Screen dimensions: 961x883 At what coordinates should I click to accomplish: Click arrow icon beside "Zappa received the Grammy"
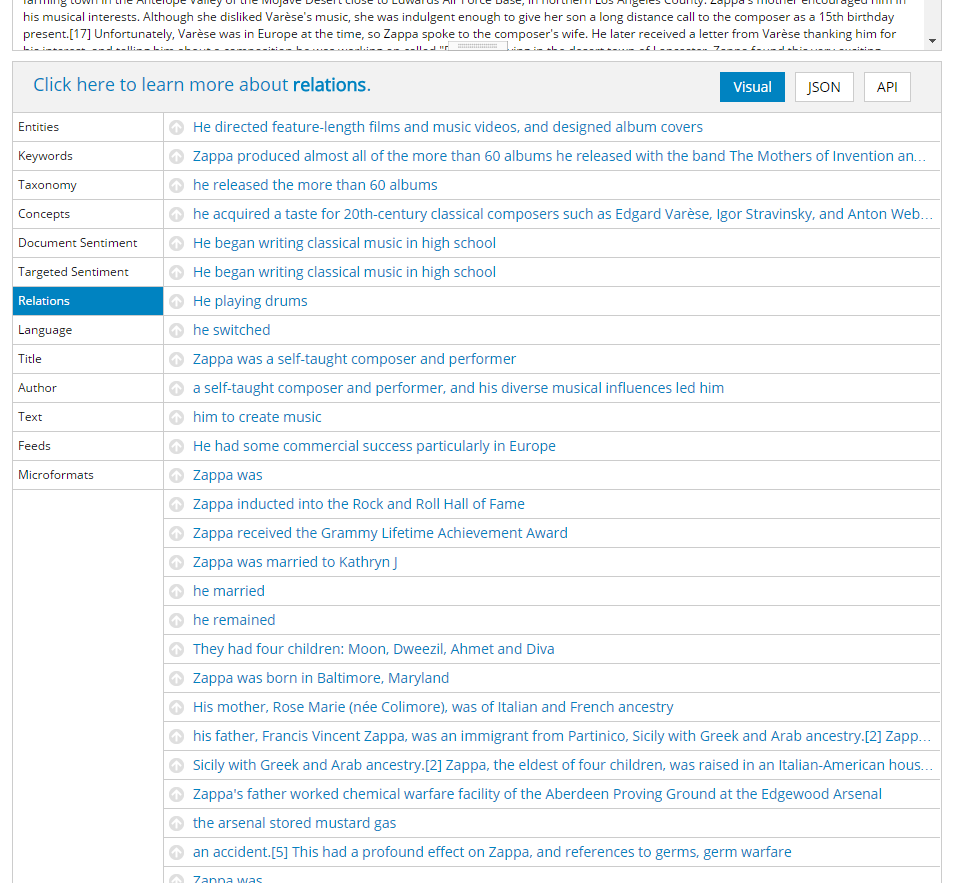click(x=177, y=533)
